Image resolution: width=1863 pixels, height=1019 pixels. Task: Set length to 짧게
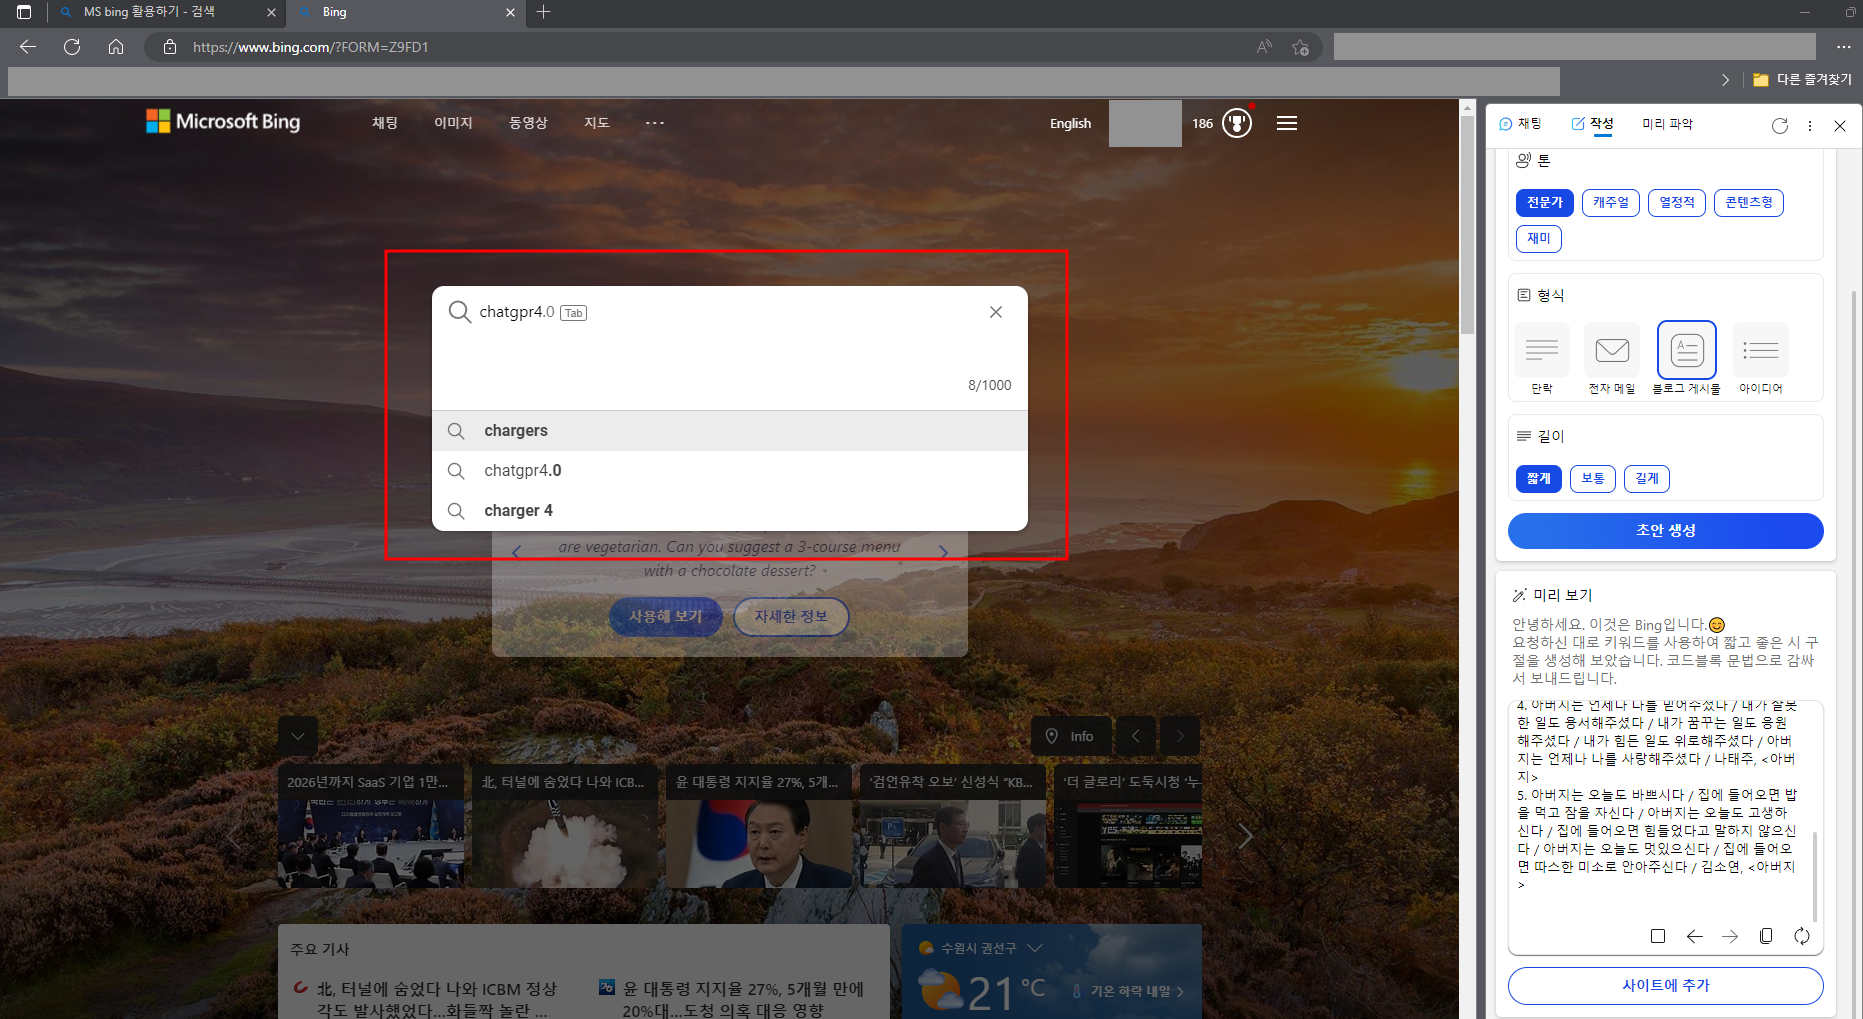(1539, 479)
